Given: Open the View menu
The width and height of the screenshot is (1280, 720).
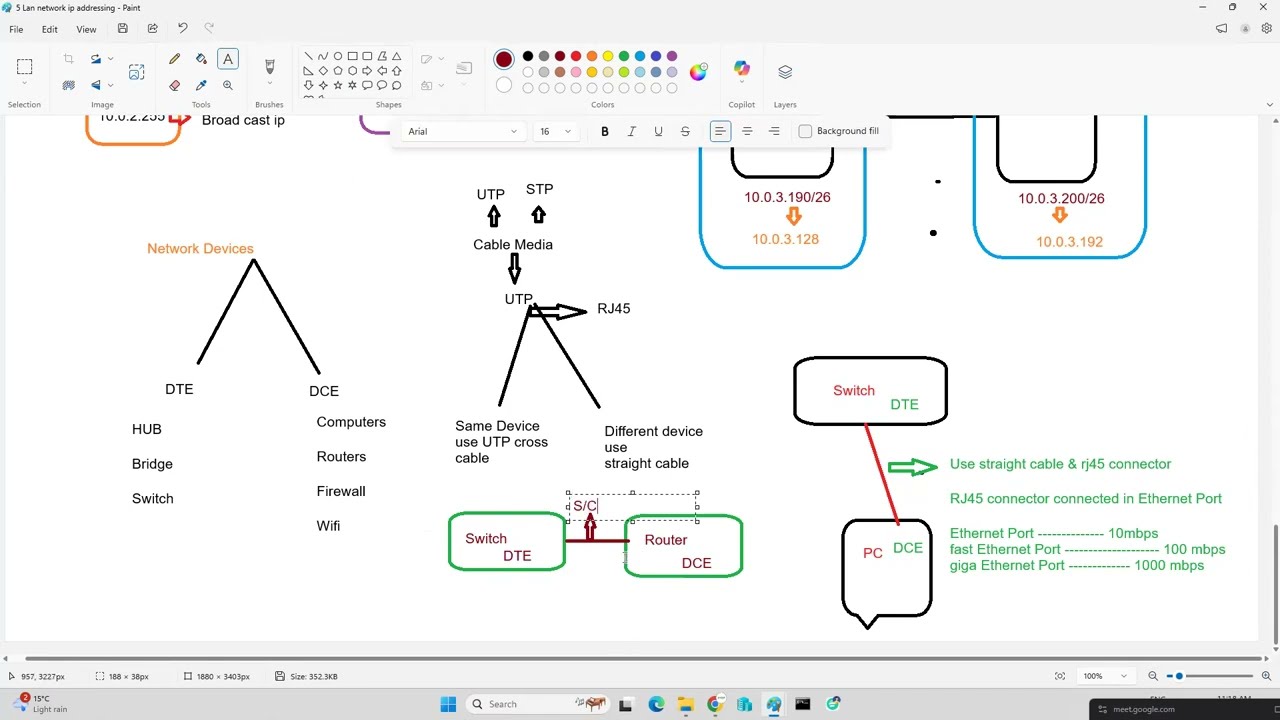Looking at the screenshot, I should click(86, 29).
